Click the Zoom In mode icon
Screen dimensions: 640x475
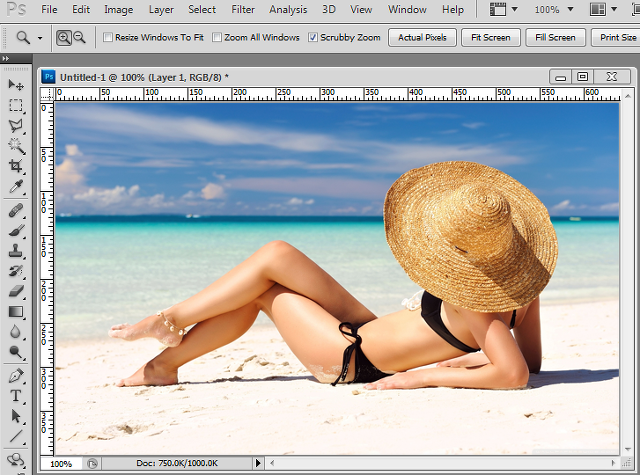(x=64, y=38)
